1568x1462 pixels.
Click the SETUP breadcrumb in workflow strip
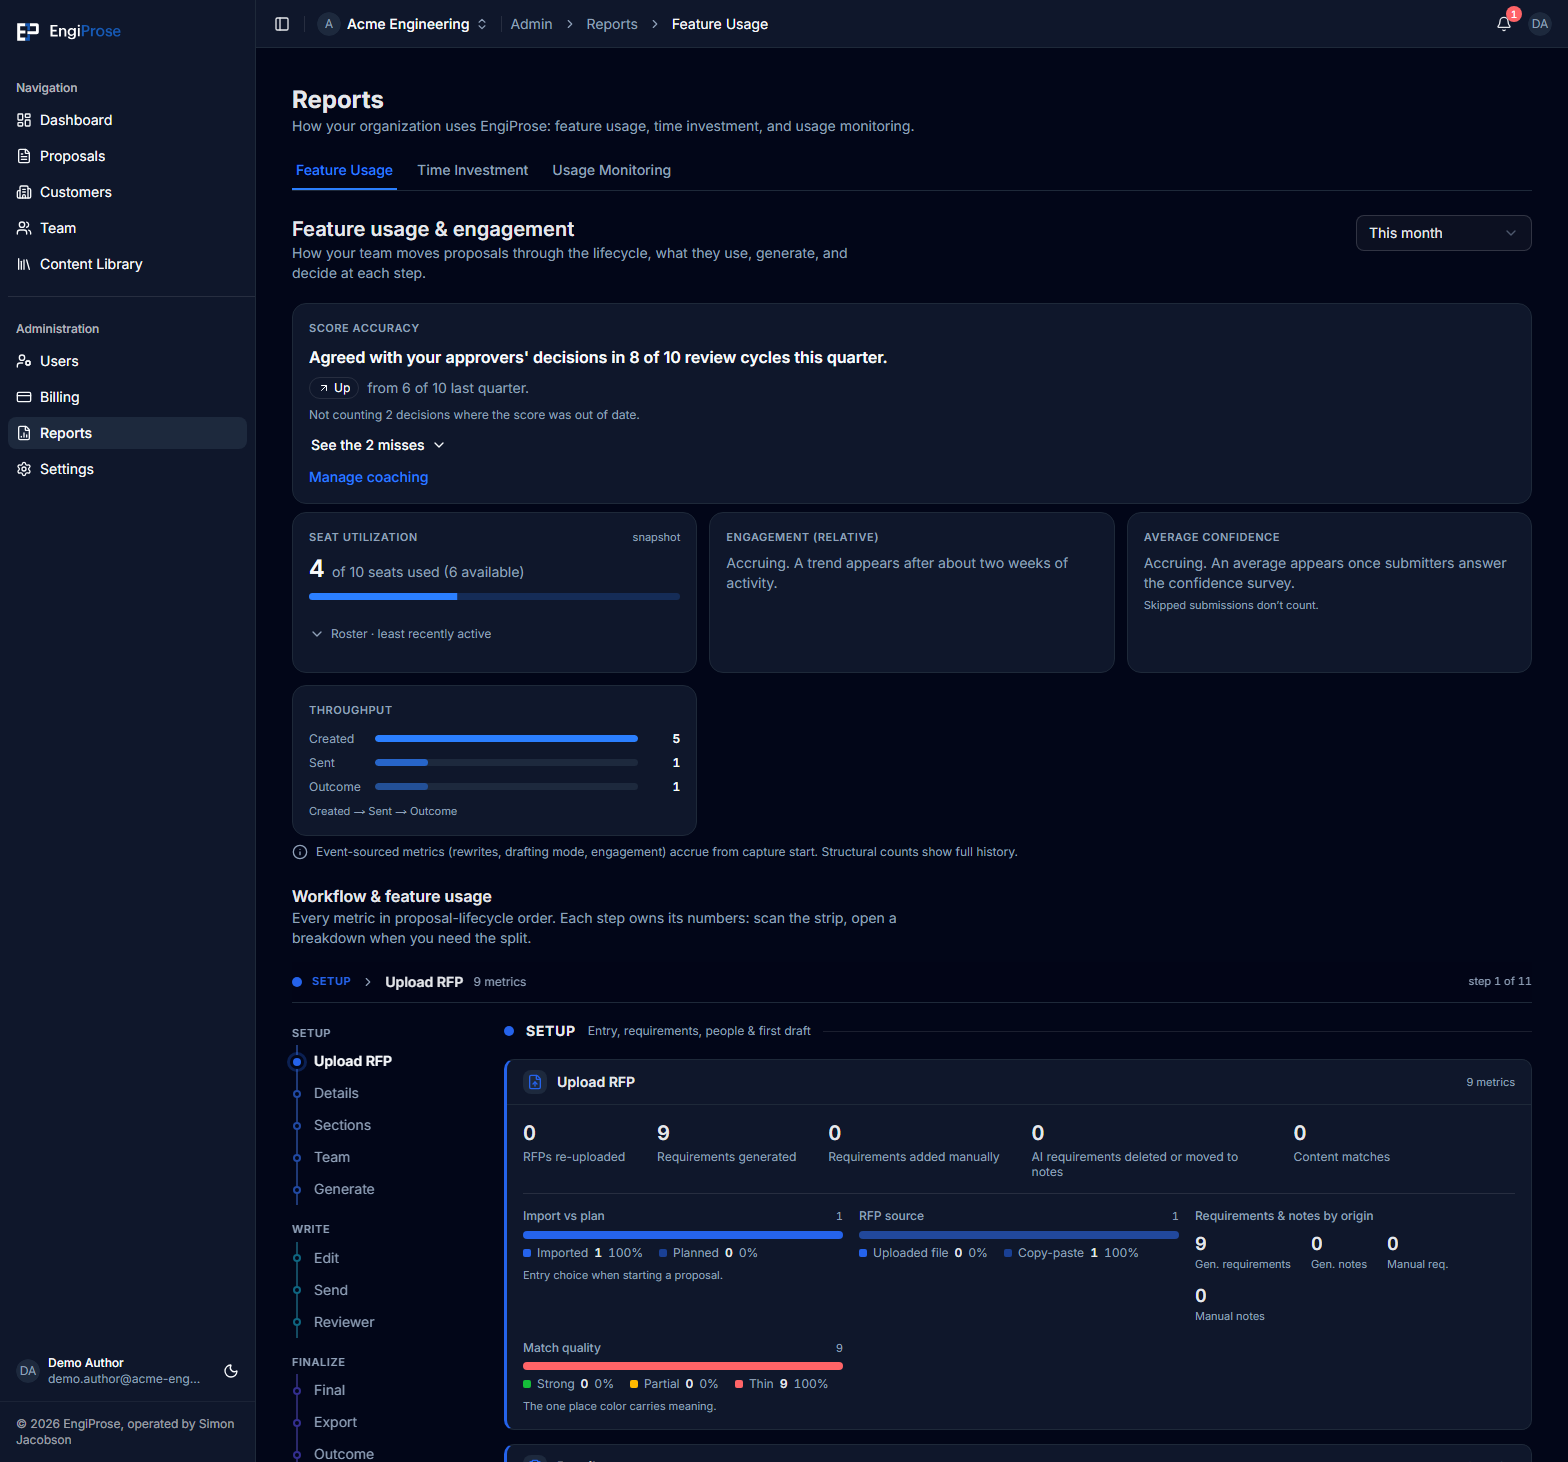[x=331, y=982]
